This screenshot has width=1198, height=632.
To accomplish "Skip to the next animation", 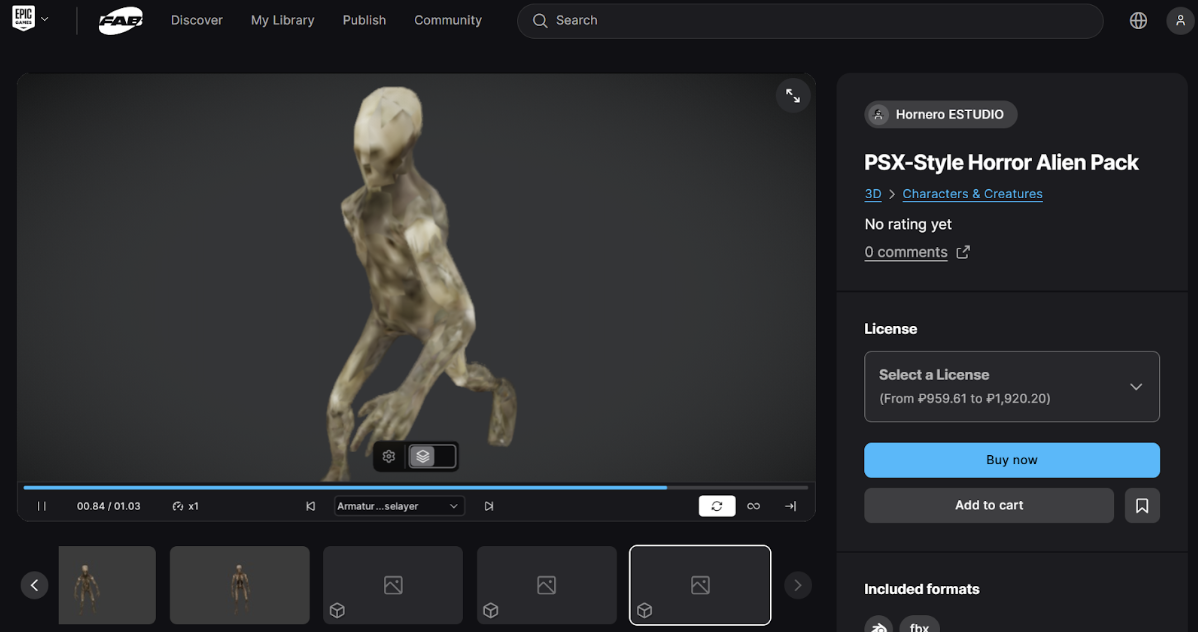I will point(489,506).
